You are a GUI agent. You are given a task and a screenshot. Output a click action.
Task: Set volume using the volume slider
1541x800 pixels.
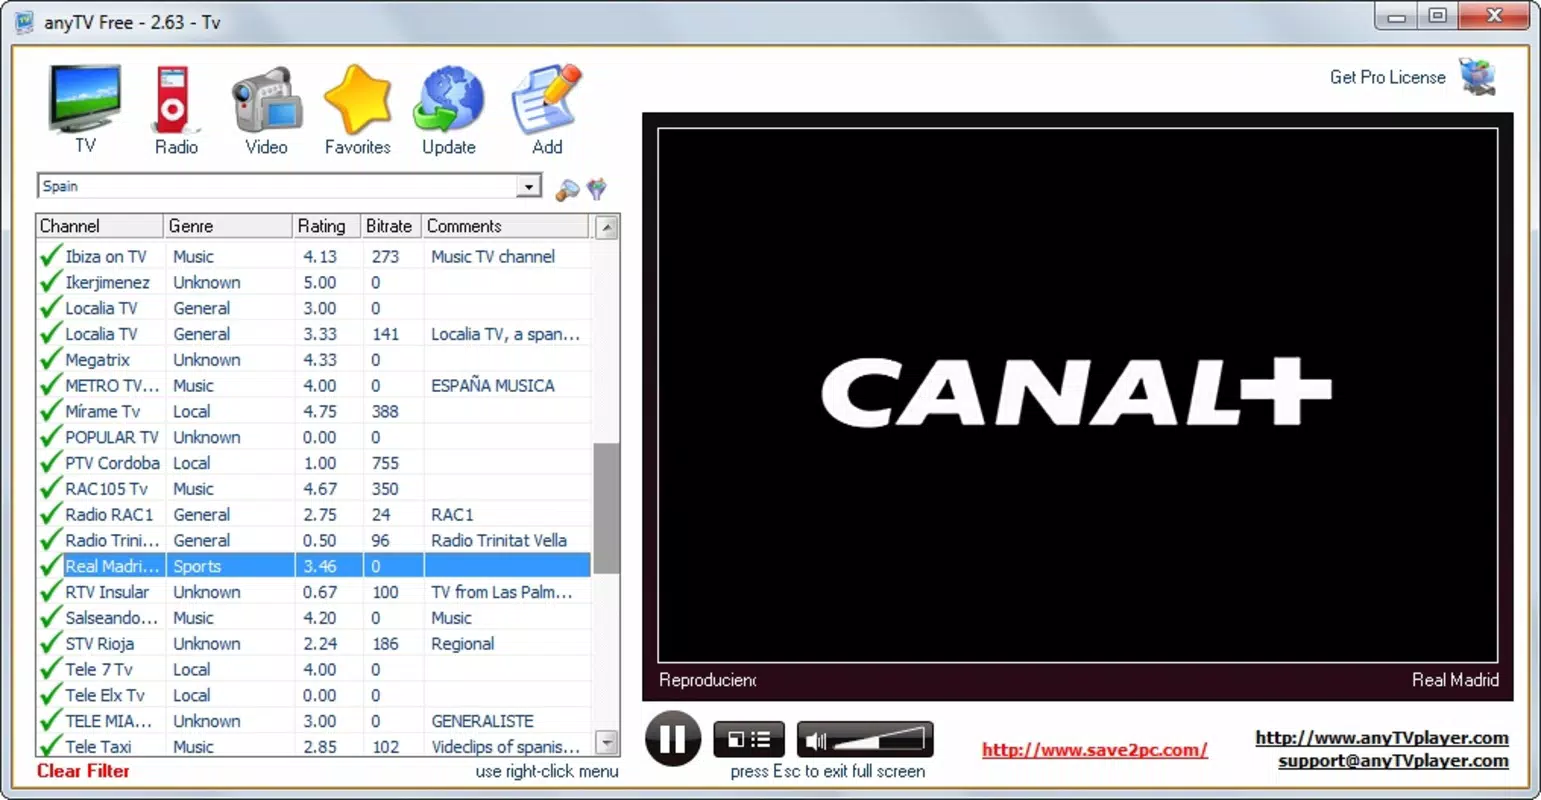coord(879,740)
